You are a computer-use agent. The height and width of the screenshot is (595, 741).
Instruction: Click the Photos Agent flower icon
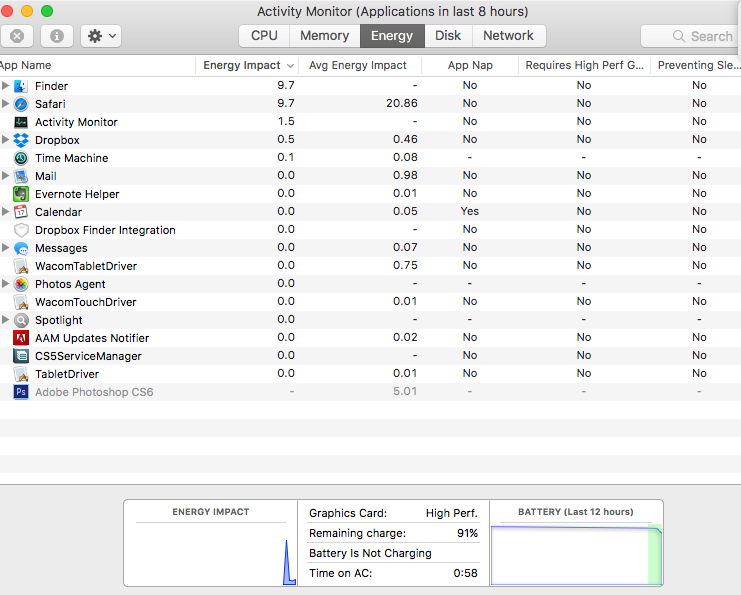click(x=21, y=284)
